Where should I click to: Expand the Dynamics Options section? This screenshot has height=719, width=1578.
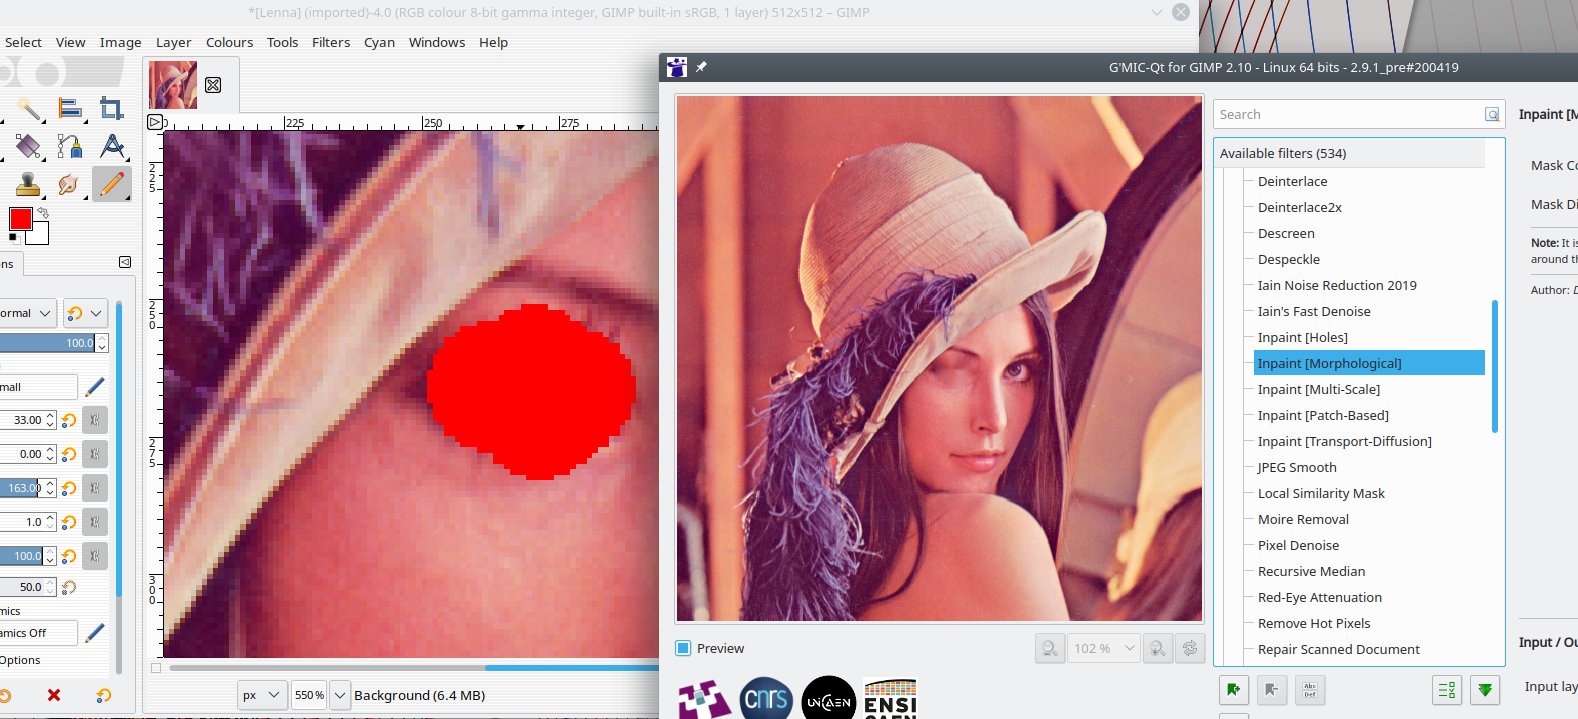(20, 660)
